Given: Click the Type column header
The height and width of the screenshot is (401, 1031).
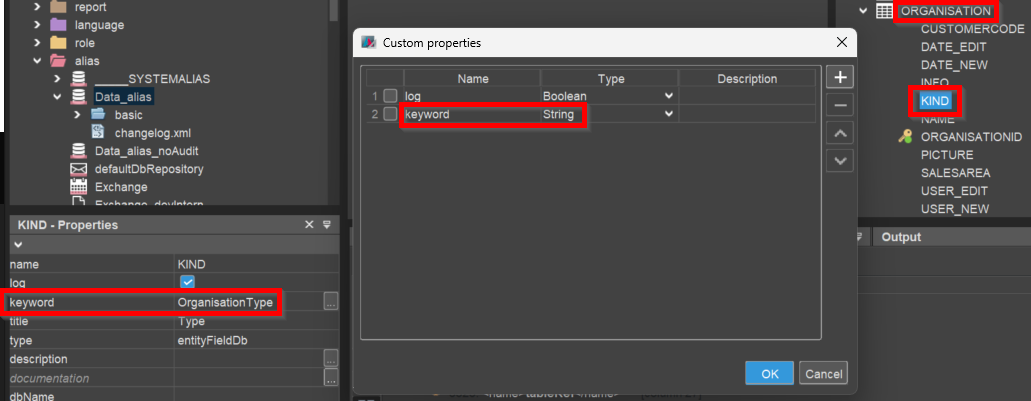Looking at the screenshot, I should point(610,79).
